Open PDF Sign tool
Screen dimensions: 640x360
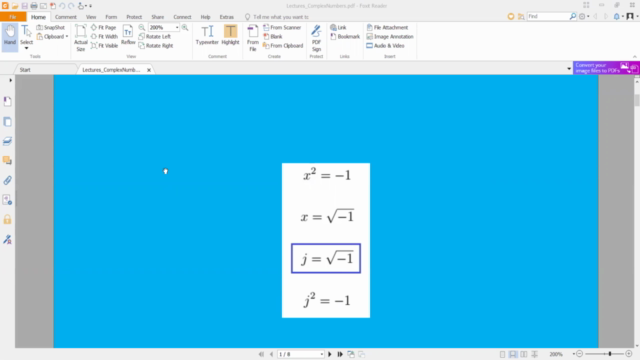(x=316, y=38)
